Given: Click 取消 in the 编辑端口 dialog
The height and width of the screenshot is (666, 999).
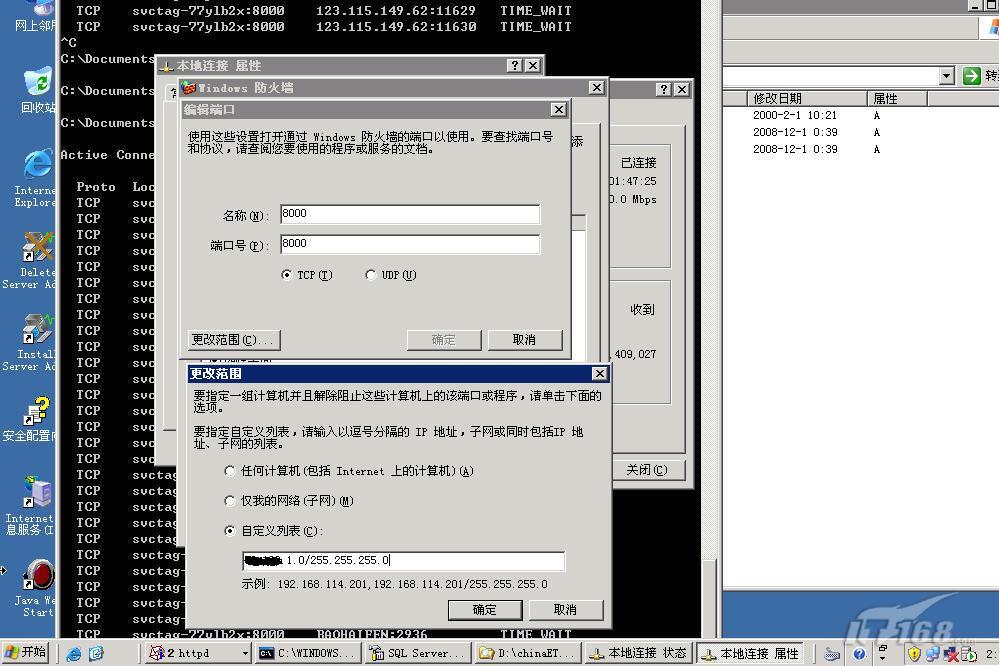Looking at the screenshot, I should coord(525,340).
